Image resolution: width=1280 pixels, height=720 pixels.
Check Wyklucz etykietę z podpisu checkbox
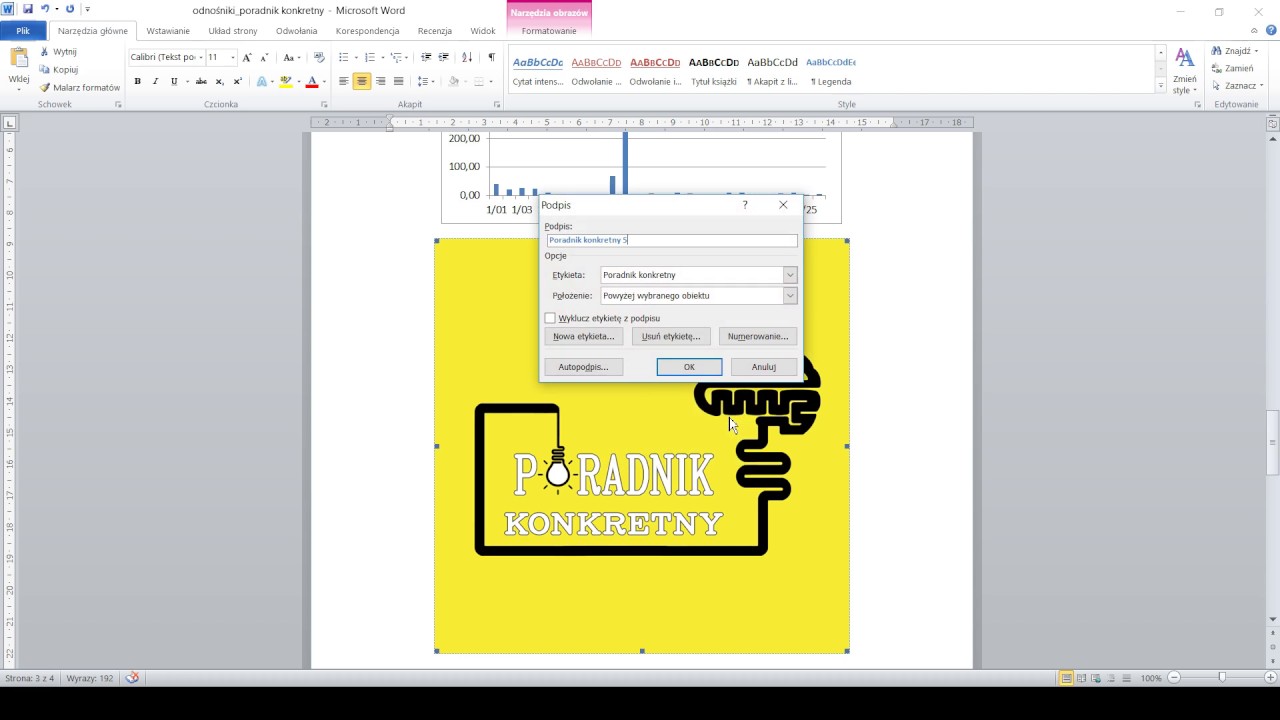click(x=550, y=318)
